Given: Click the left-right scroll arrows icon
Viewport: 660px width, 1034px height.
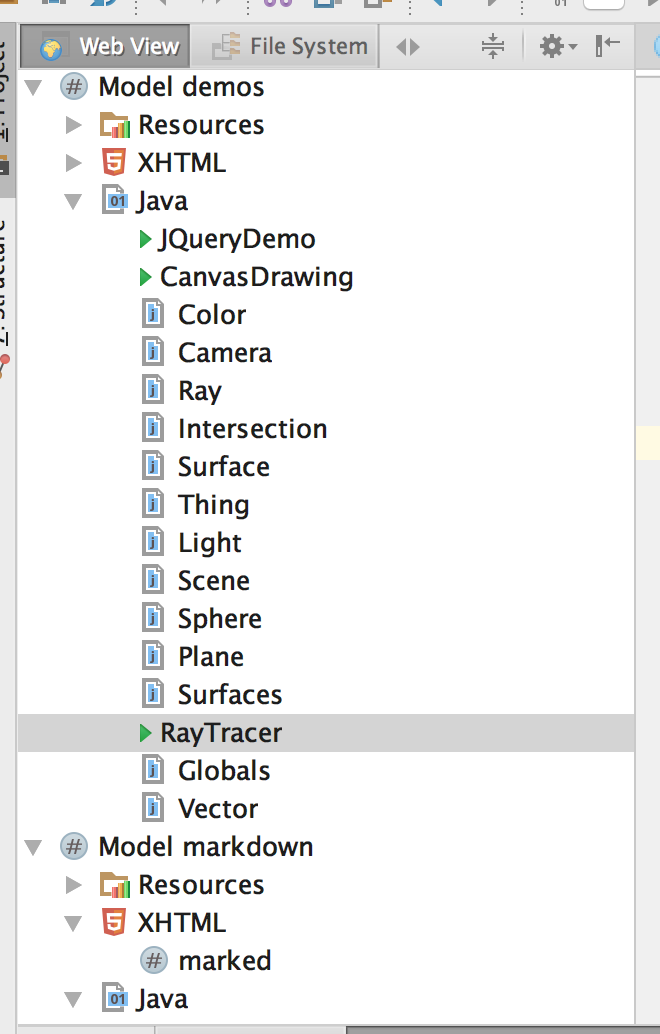Looking at the screenshot, I should pos(408,46).
